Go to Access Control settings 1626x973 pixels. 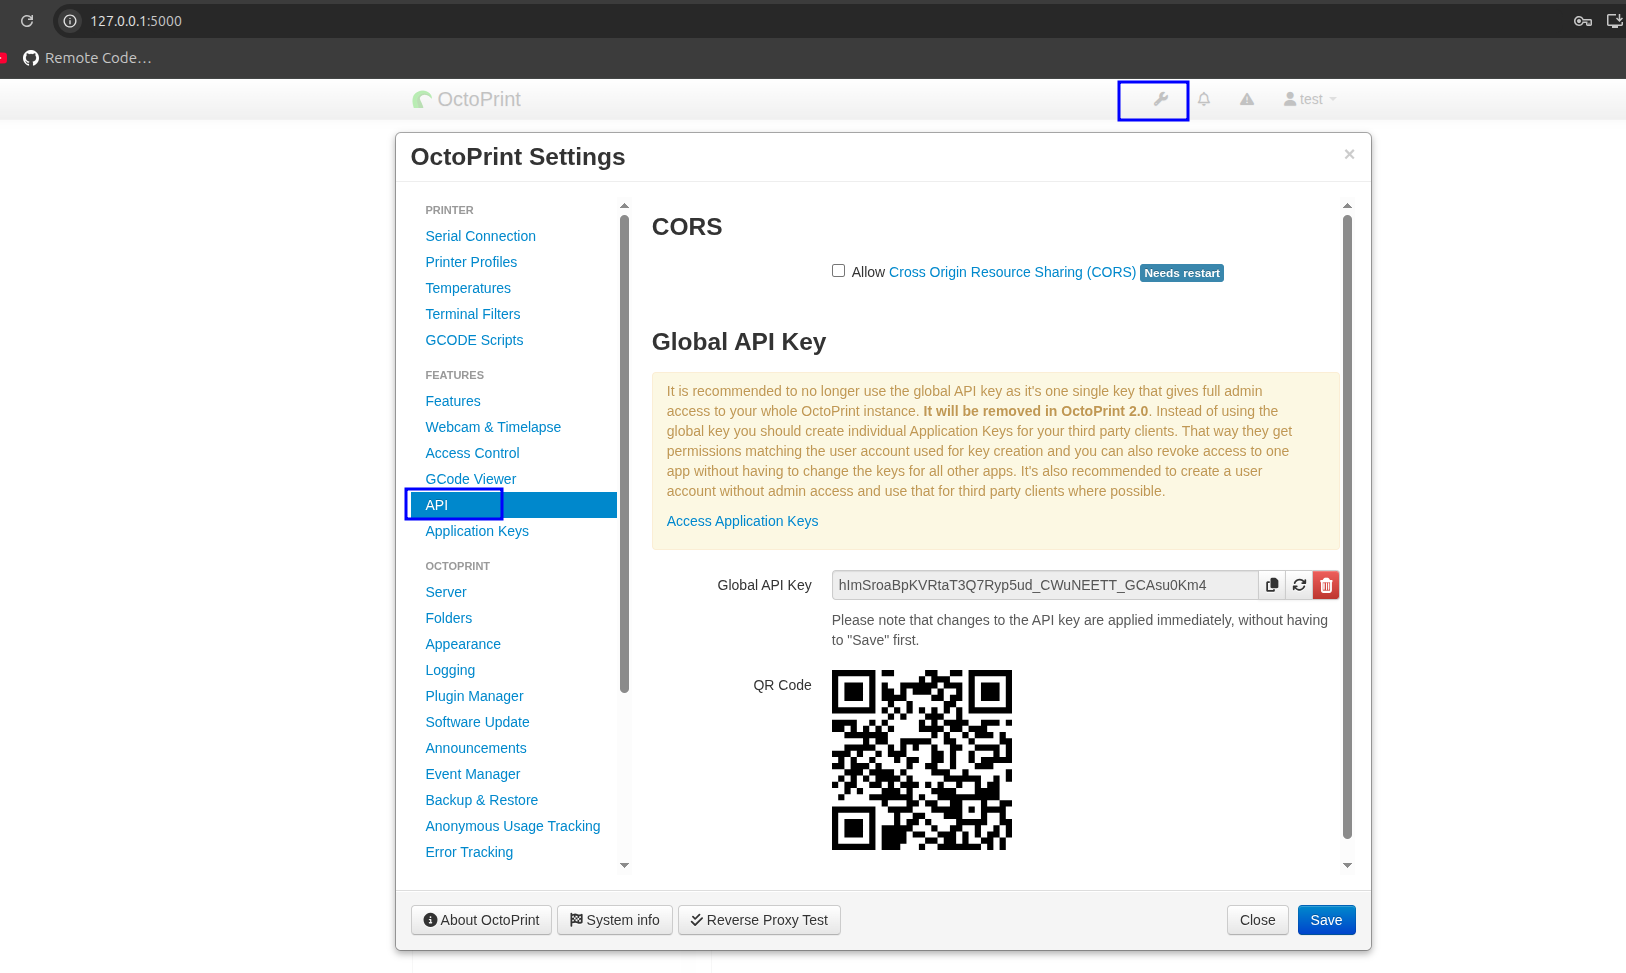(x=472, y=453)
